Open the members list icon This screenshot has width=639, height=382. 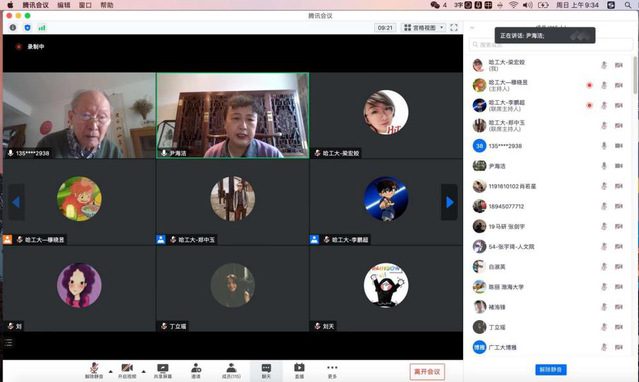click(231, 370)
